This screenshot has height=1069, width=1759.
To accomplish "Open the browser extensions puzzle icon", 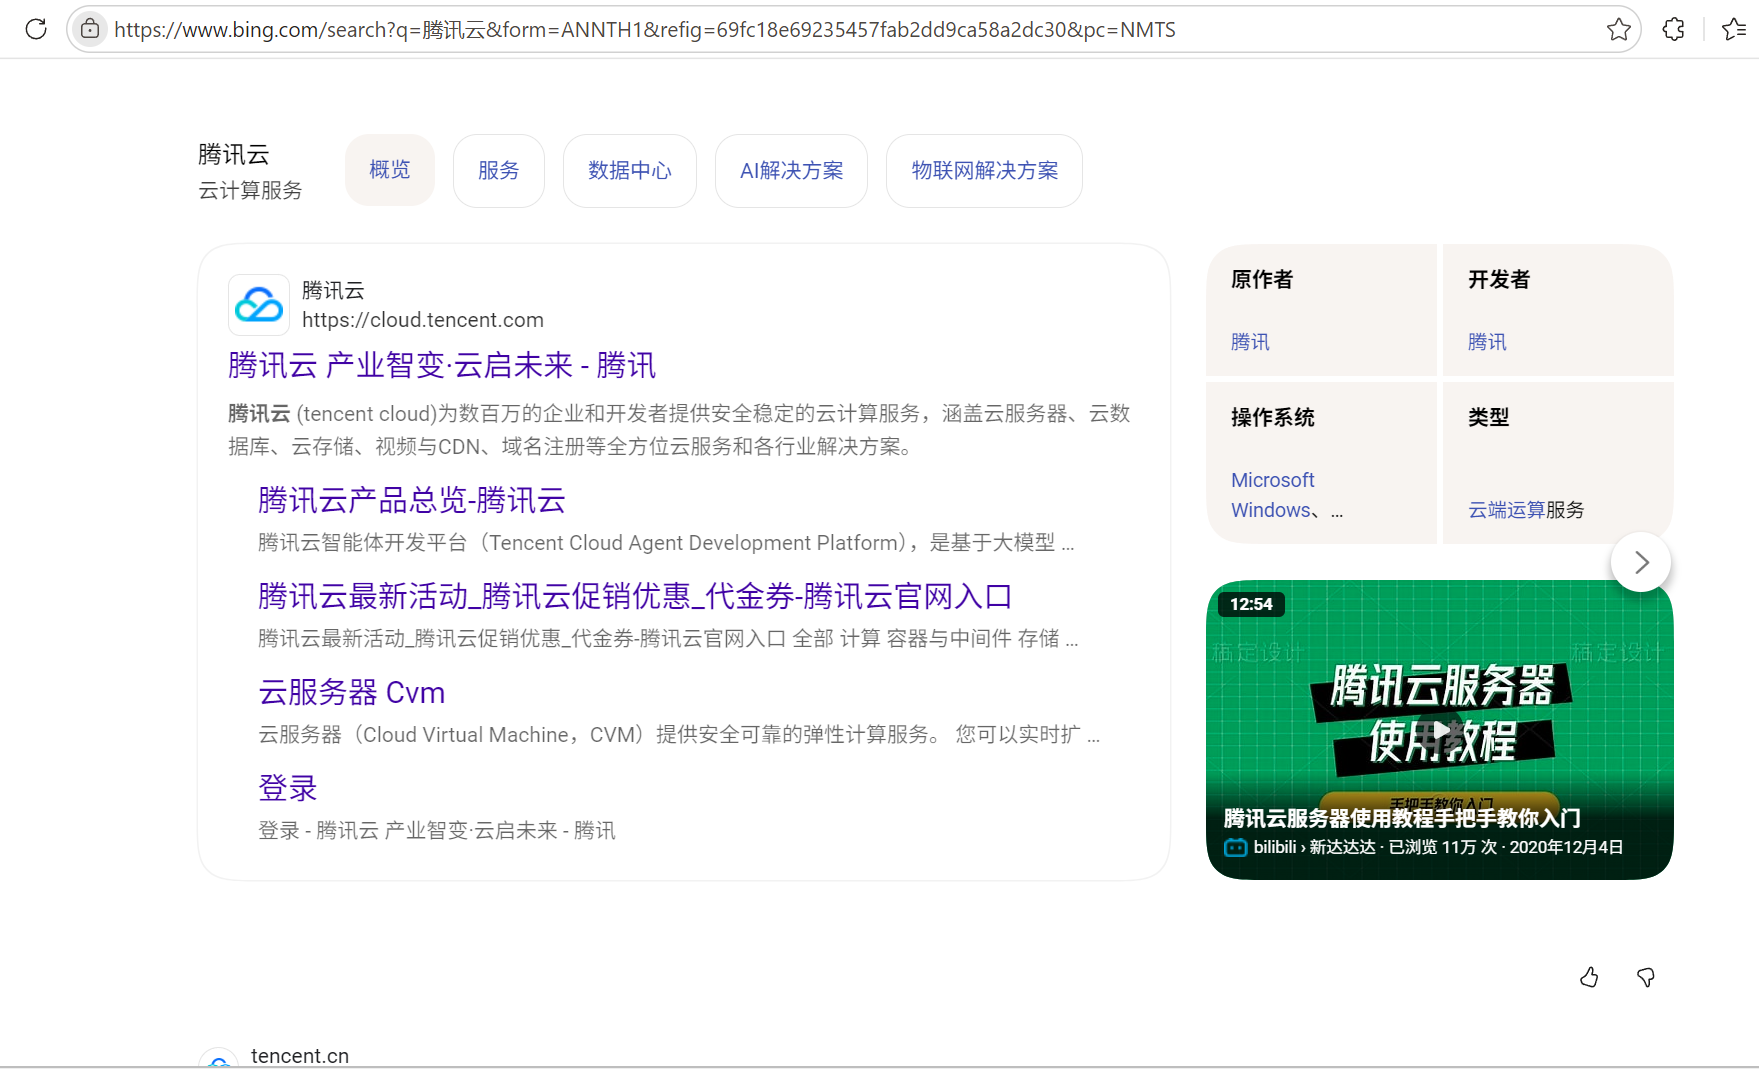I will coord(1673,29).
